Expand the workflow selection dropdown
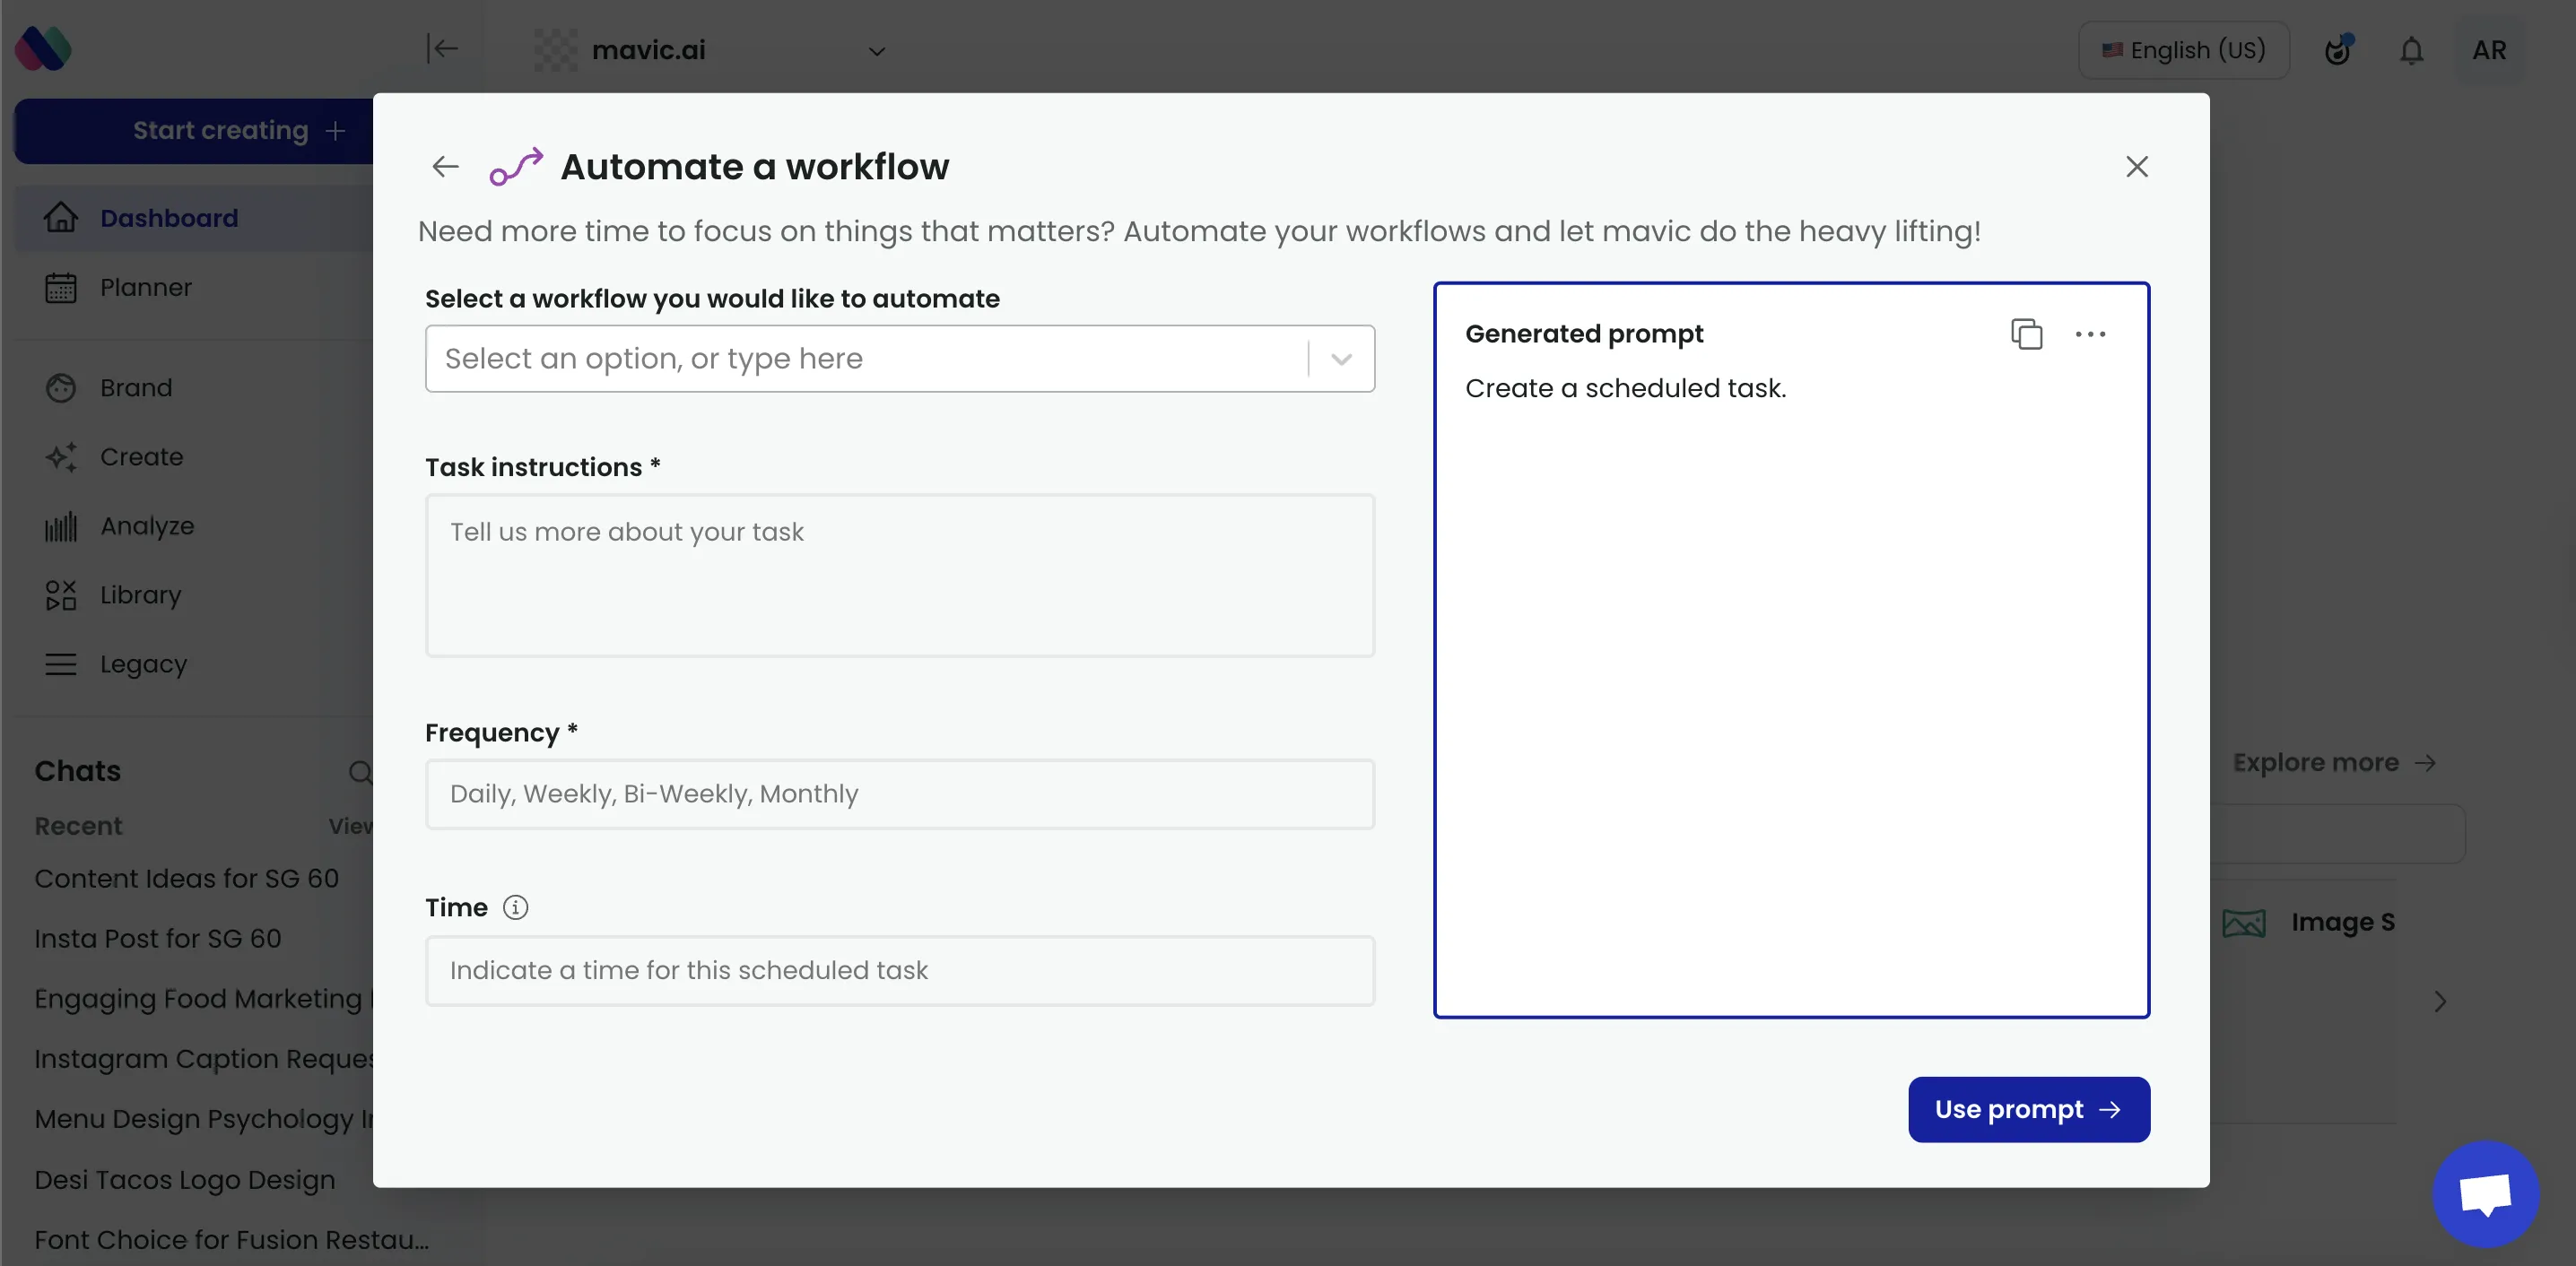Viewport: 2576px width, 1266px height. 1341,359
